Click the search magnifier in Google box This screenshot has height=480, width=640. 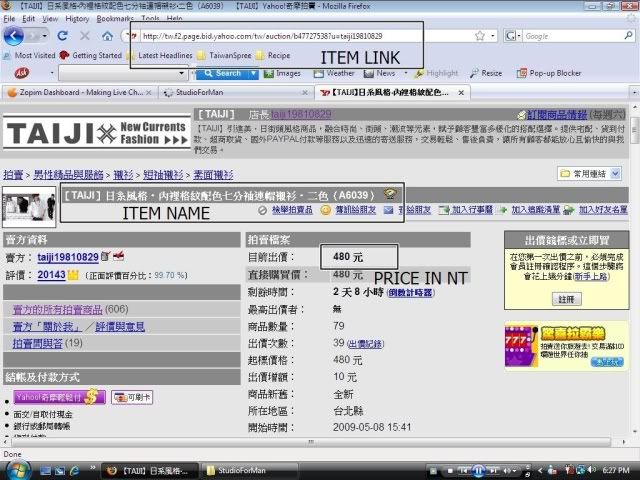coord(628,36)
